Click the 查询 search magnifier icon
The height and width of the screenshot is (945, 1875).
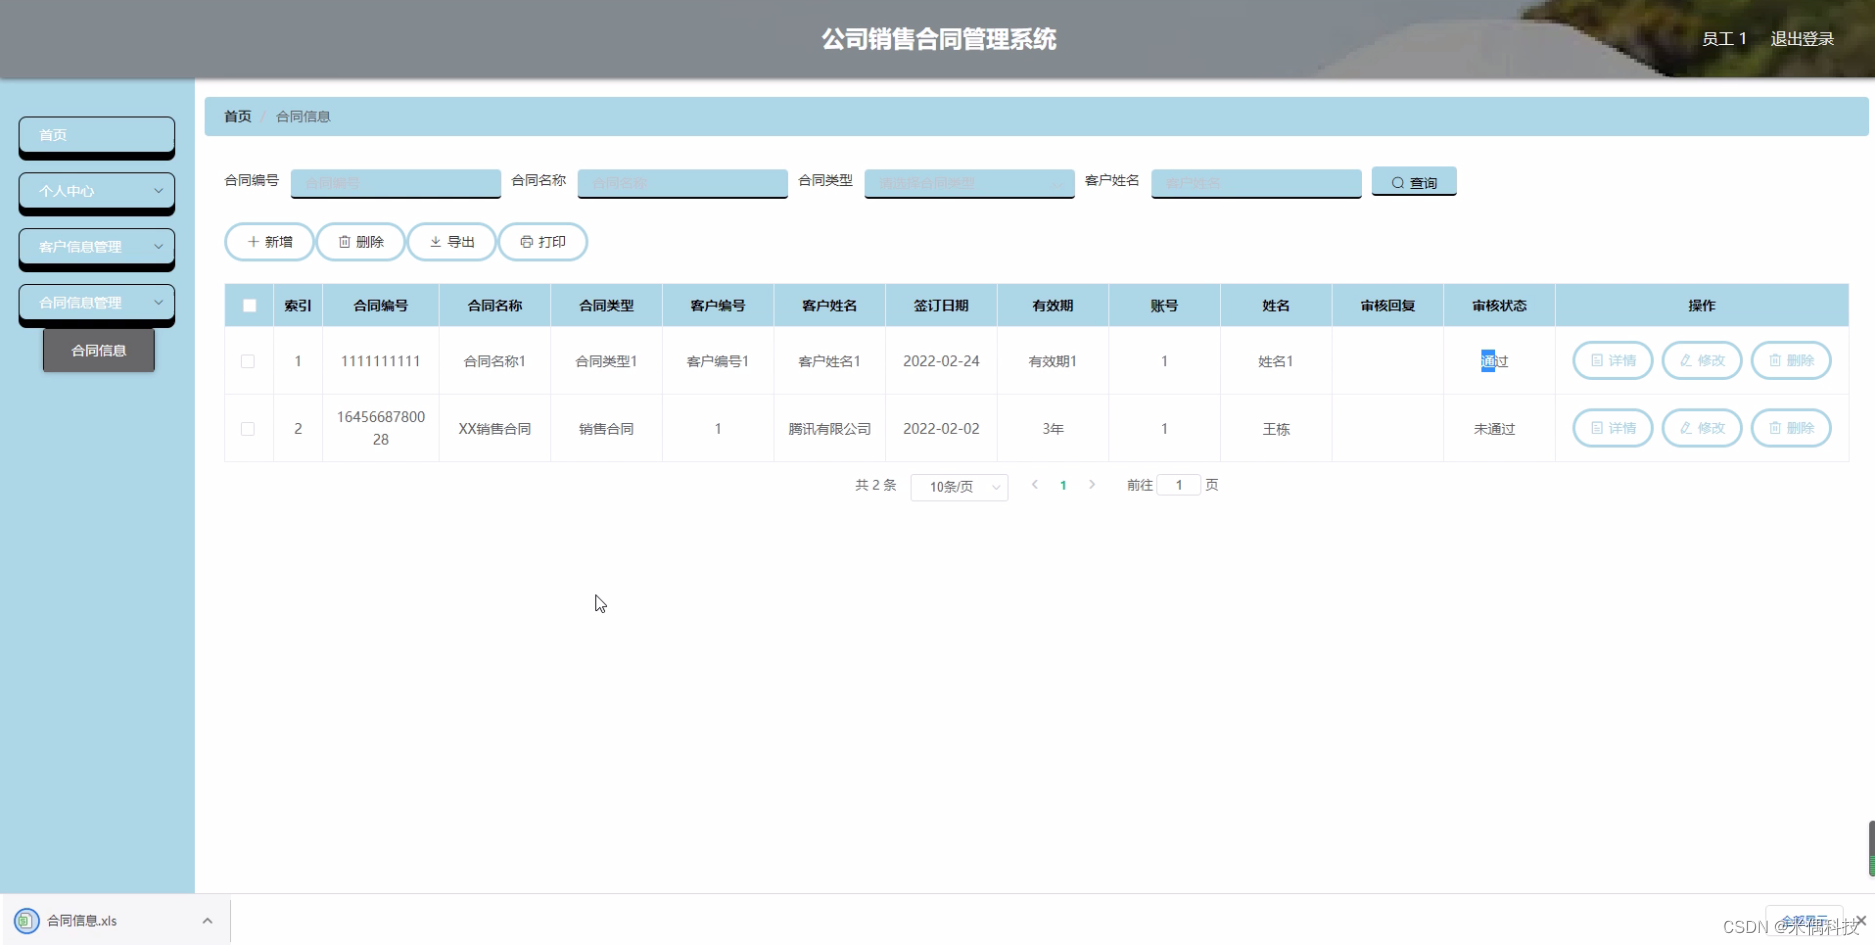point(1400,181)
